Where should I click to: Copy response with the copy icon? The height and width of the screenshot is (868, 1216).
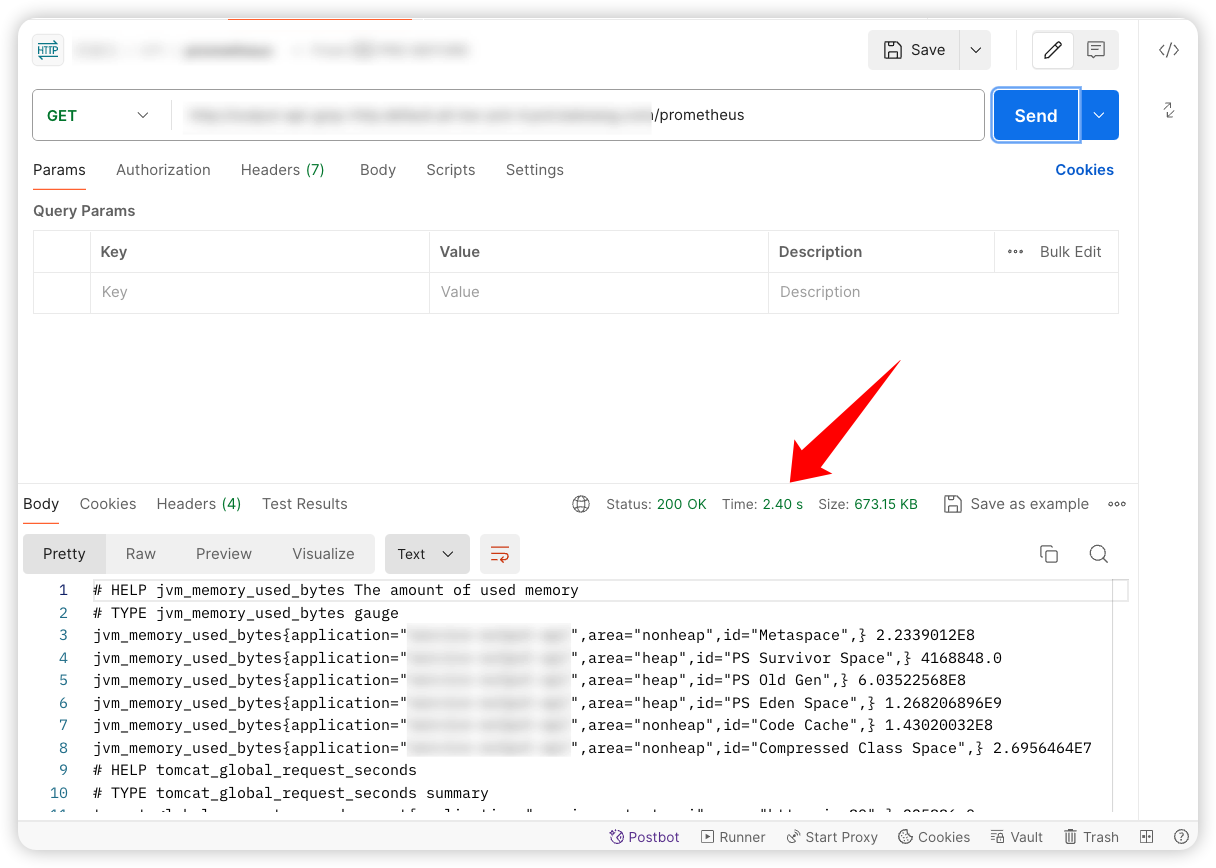click(x=1049, y=554)
